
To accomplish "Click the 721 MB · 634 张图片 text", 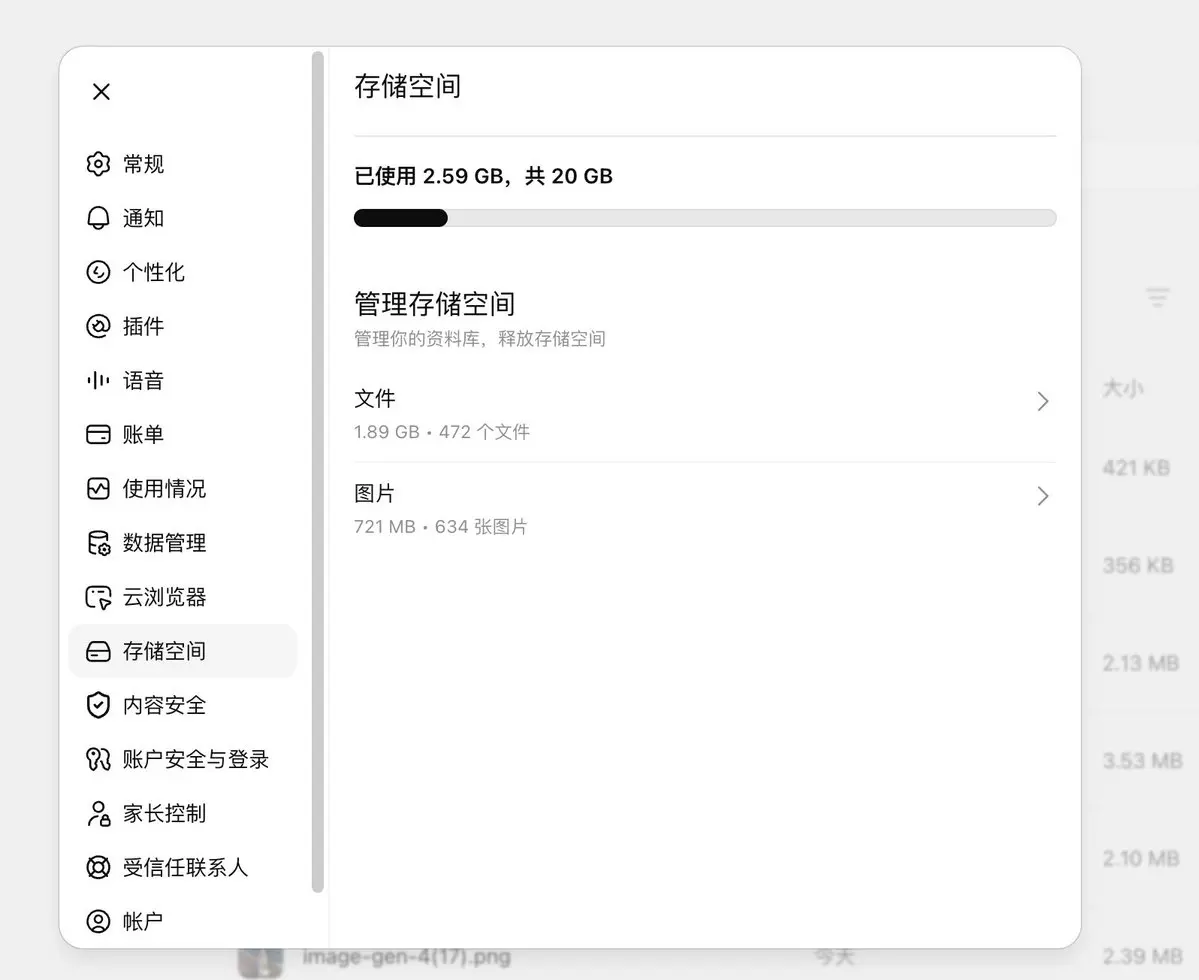I will point(440,527).
